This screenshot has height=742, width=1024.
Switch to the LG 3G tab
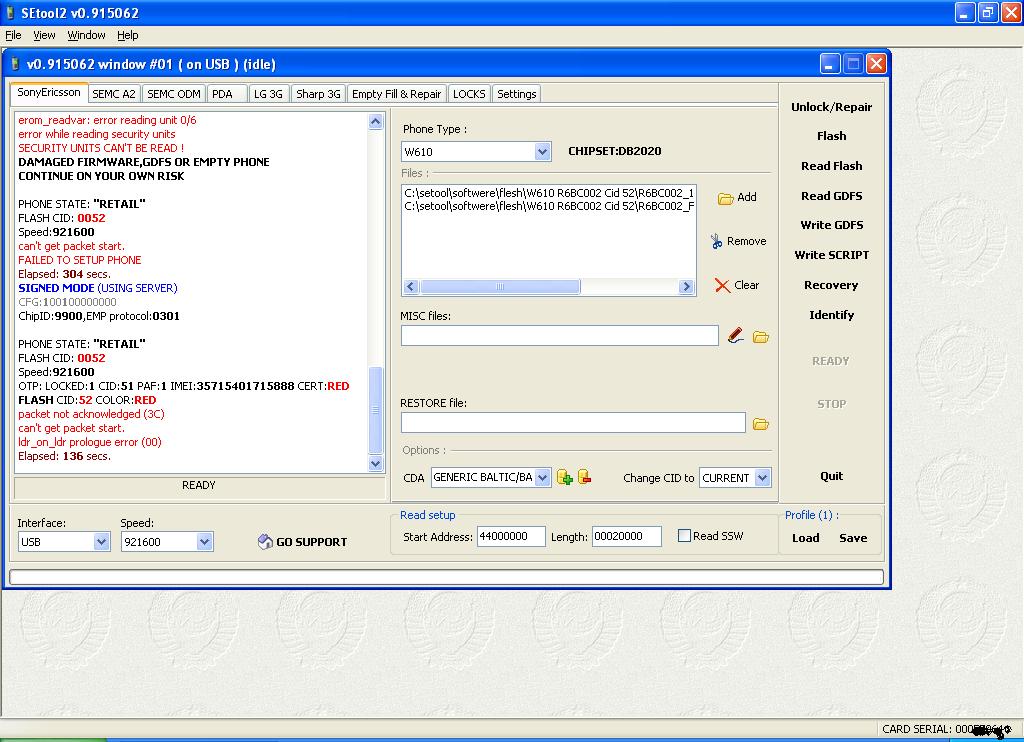coord(268,94)
